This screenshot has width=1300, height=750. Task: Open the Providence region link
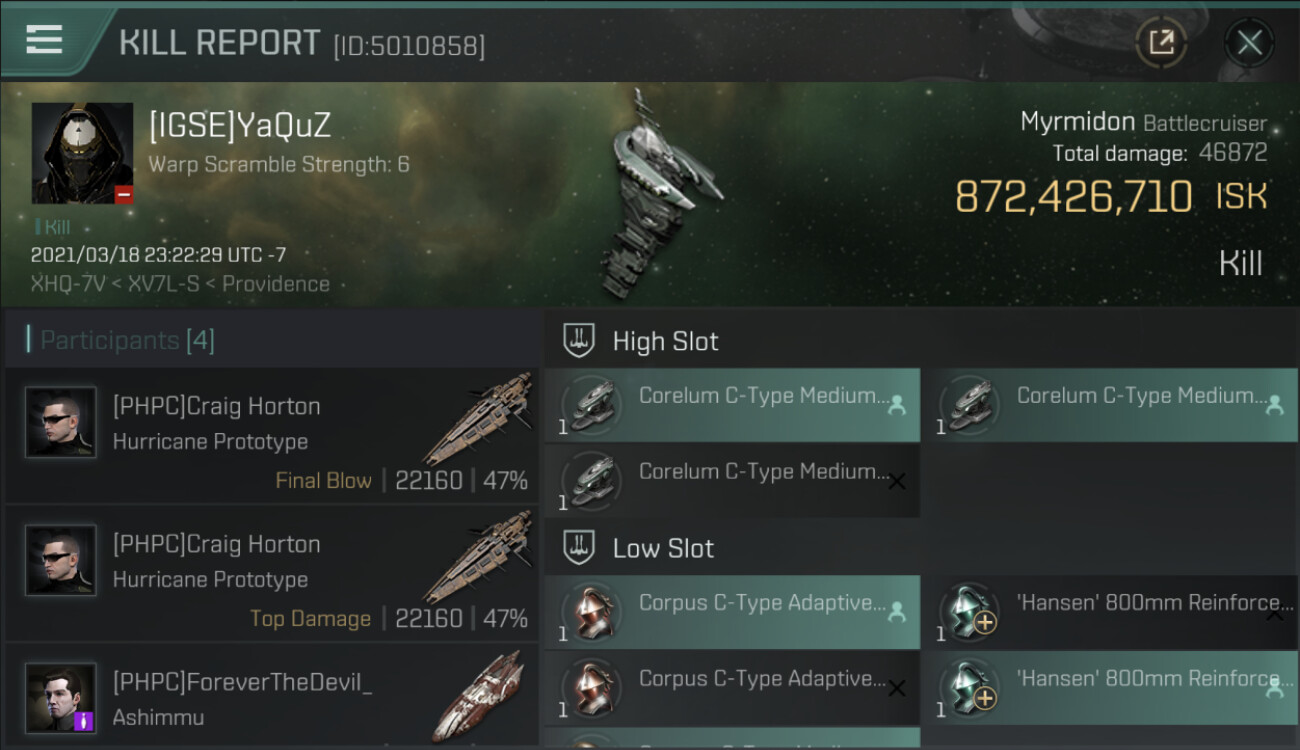click(x=276, y=284)
